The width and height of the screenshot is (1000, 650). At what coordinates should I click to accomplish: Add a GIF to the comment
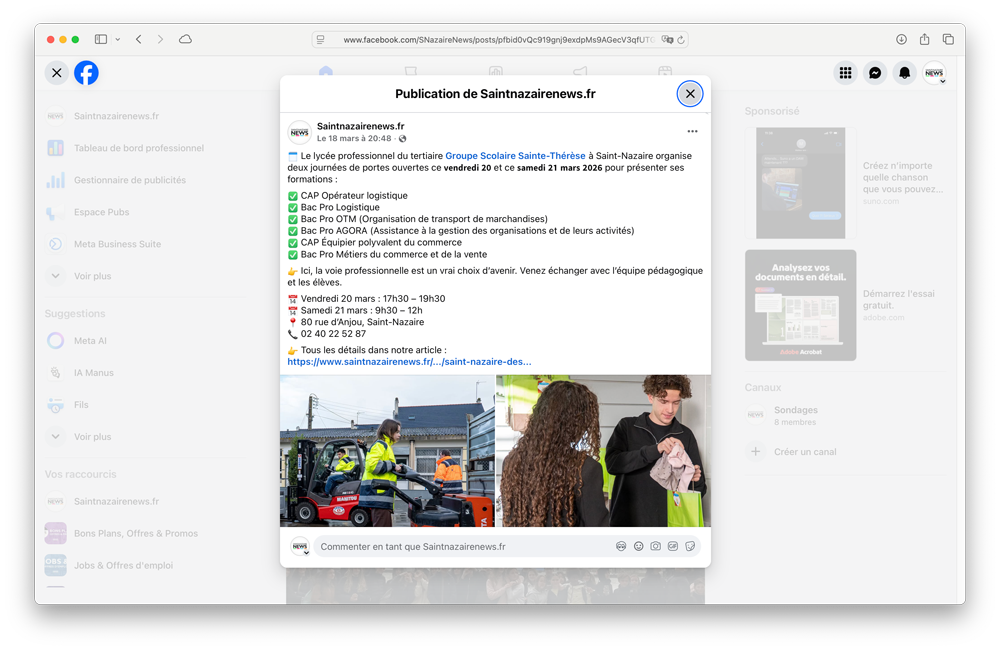click(x=673, y=547)
